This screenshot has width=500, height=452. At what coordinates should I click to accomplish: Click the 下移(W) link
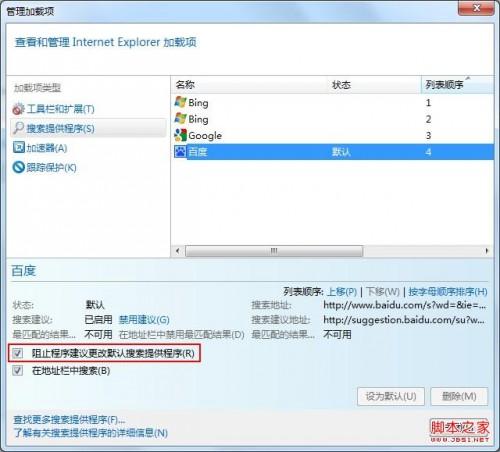383,292
